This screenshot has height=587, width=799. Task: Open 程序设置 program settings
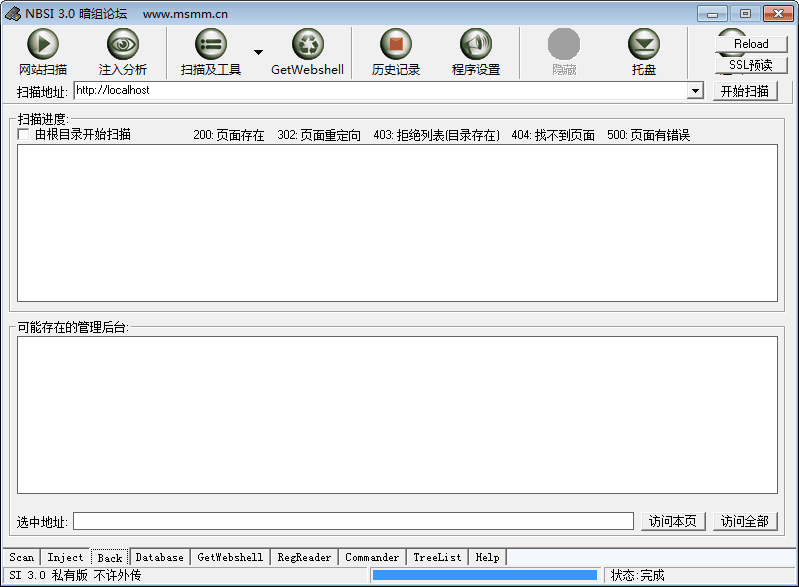pyautogui.click(x=475, y=45)
